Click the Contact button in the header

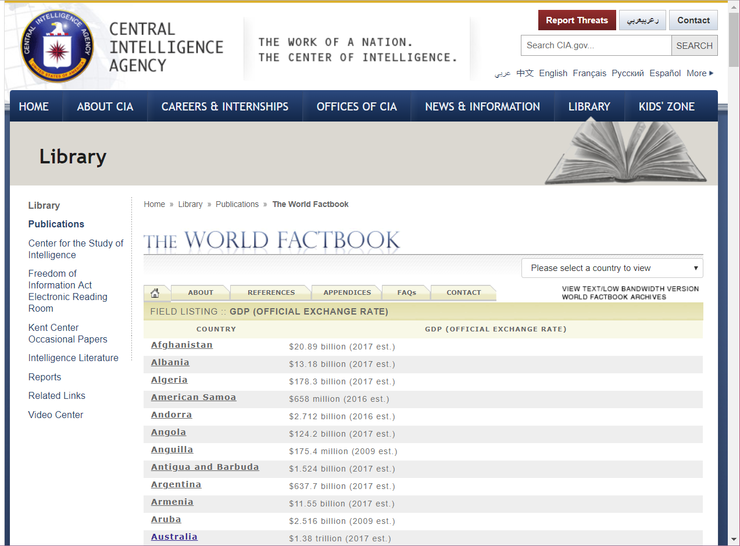[693, 20]
